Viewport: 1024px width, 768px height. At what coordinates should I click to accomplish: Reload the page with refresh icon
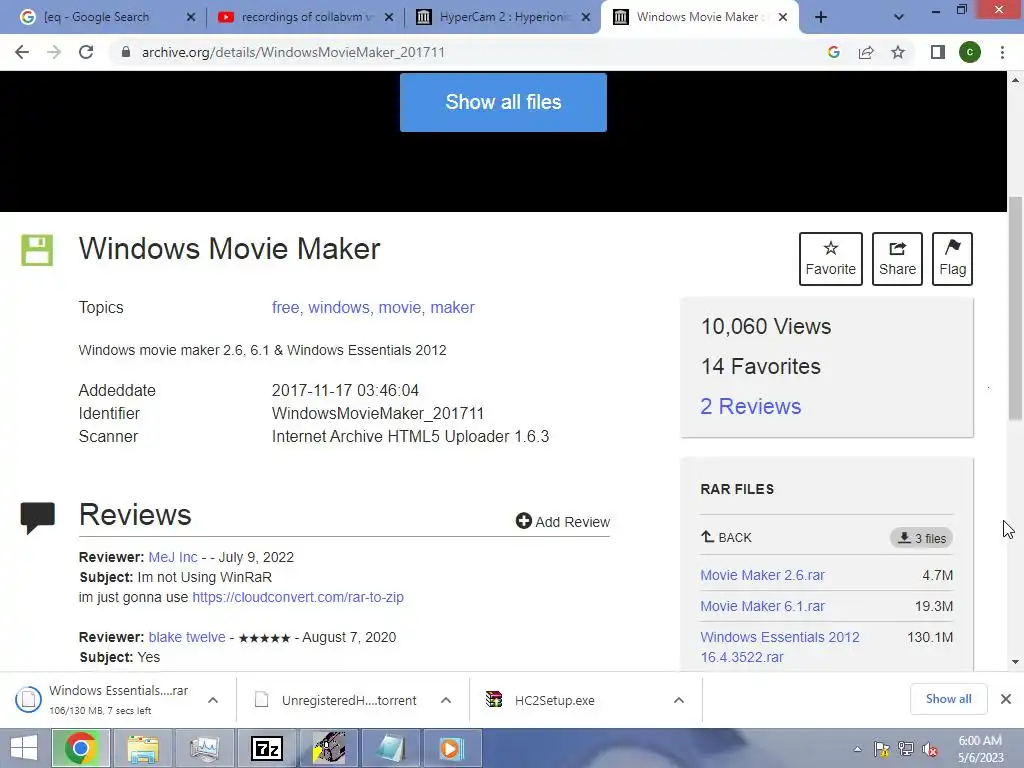click(86, 52)
